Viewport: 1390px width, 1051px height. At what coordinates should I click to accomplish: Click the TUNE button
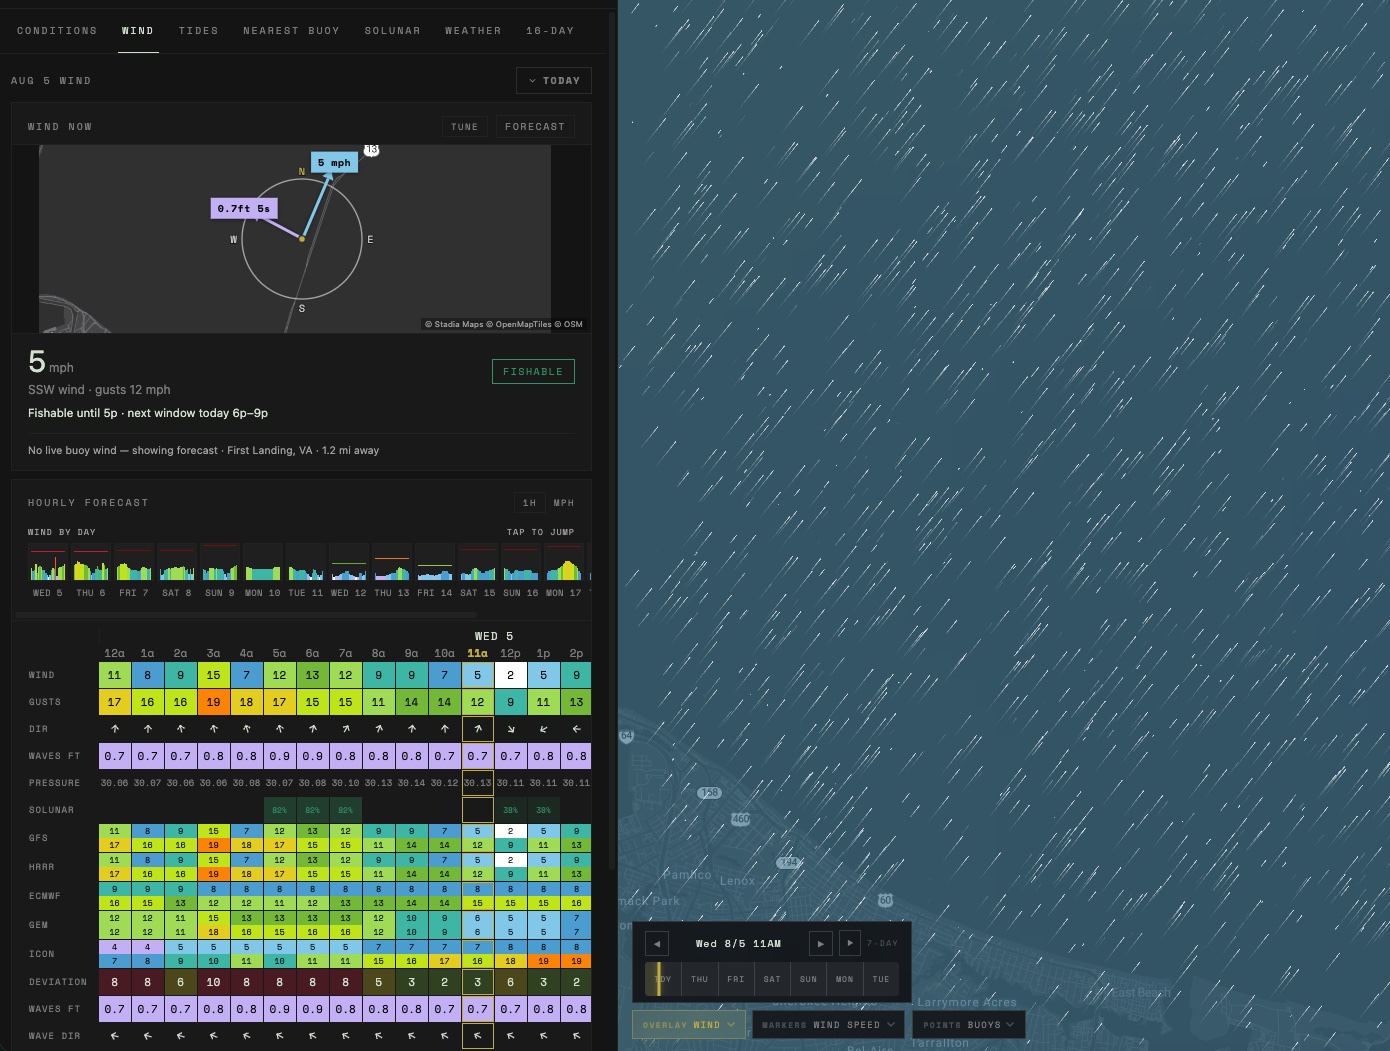[x=465, y=127]
